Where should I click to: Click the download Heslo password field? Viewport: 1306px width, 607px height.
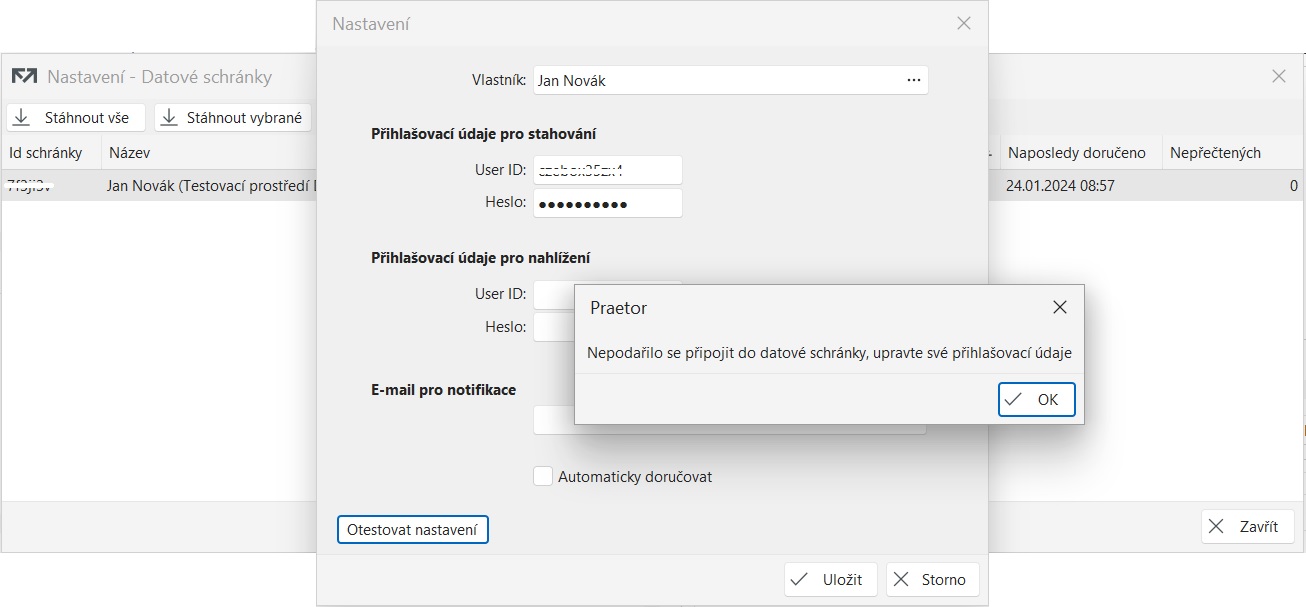[607, 203]
